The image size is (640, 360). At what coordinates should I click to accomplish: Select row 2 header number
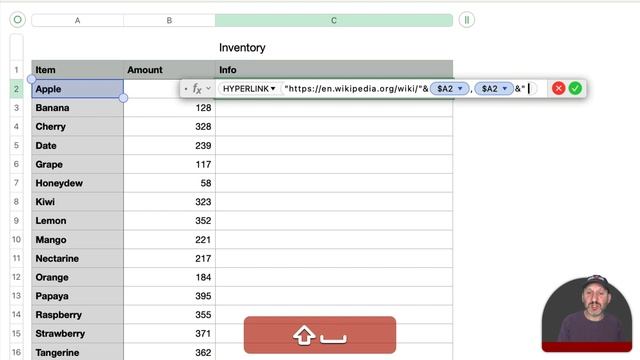(16, 89)
